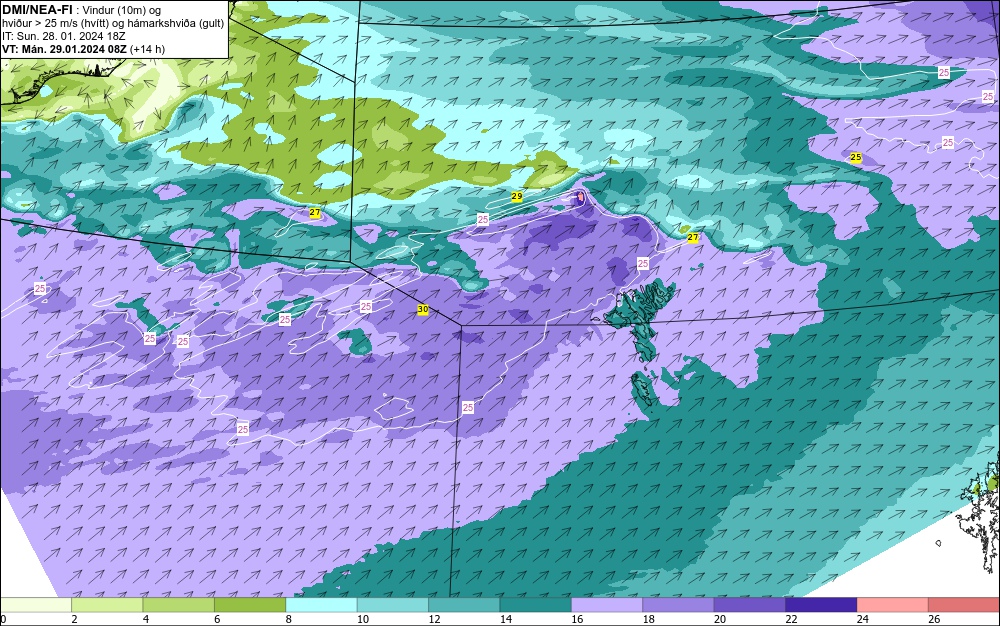1000x626 pixels.
Task: Choose the dark teal 14–16 m/s legend swatch
Action: pos(536,605)
